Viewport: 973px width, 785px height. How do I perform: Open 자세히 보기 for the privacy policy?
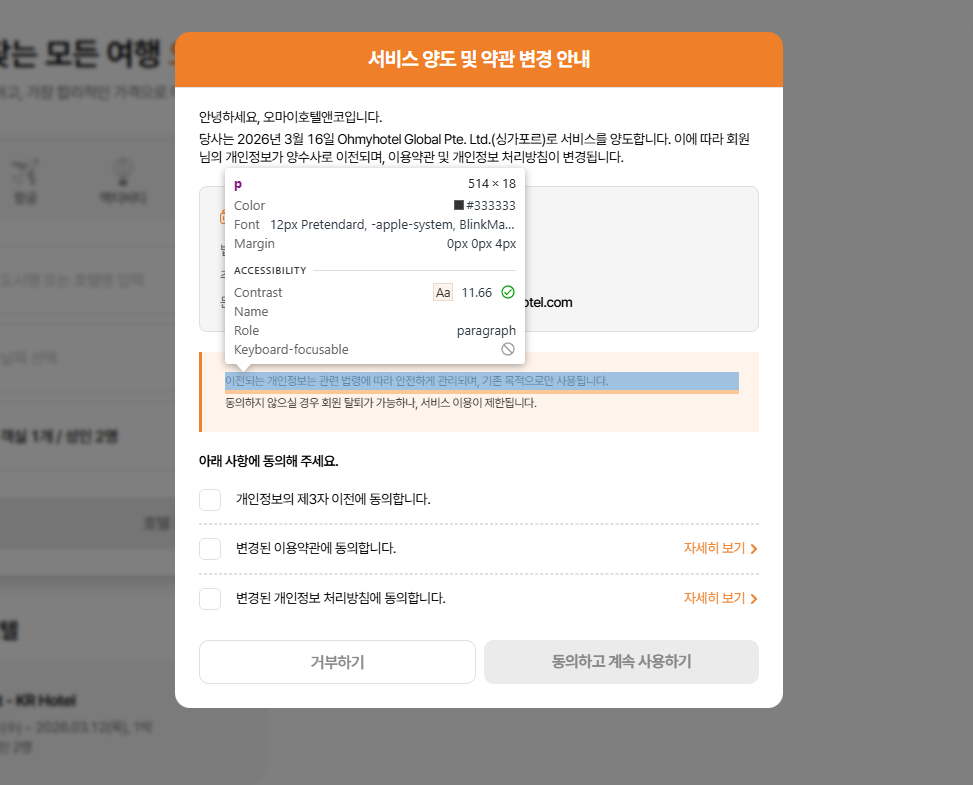pos(720,598)
